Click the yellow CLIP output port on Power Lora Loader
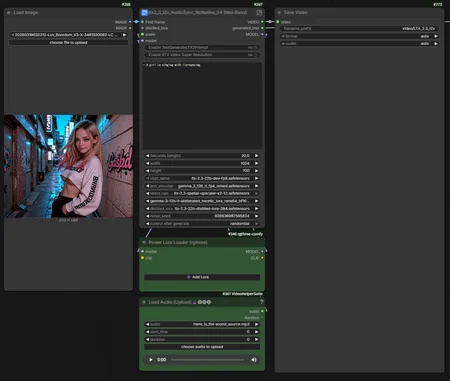450x381 pixels. pos(262,258)
